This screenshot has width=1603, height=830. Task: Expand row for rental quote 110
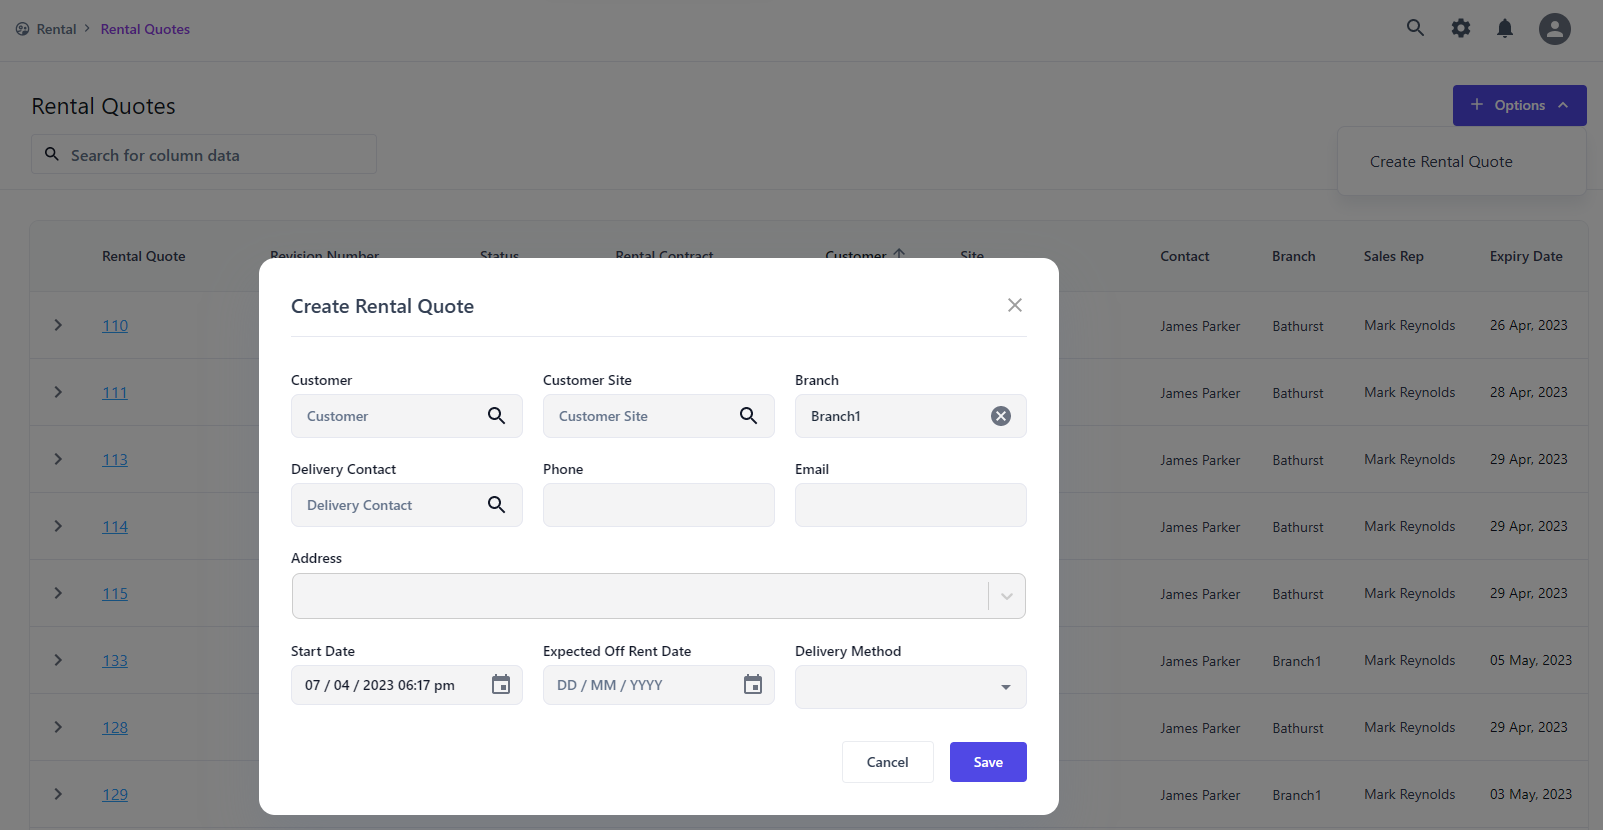(x=58, y=325)
